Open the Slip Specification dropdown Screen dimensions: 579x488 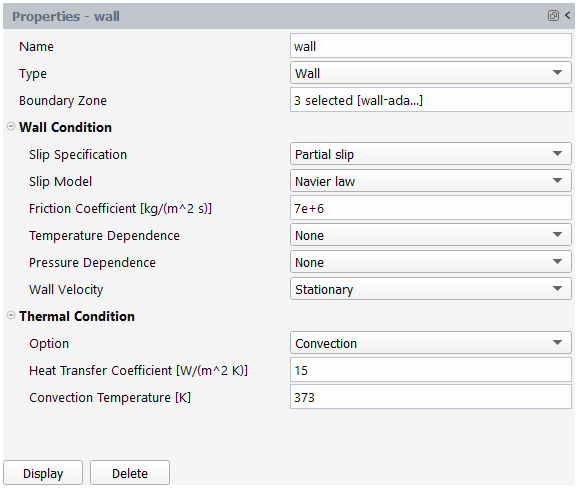[431, 154]
